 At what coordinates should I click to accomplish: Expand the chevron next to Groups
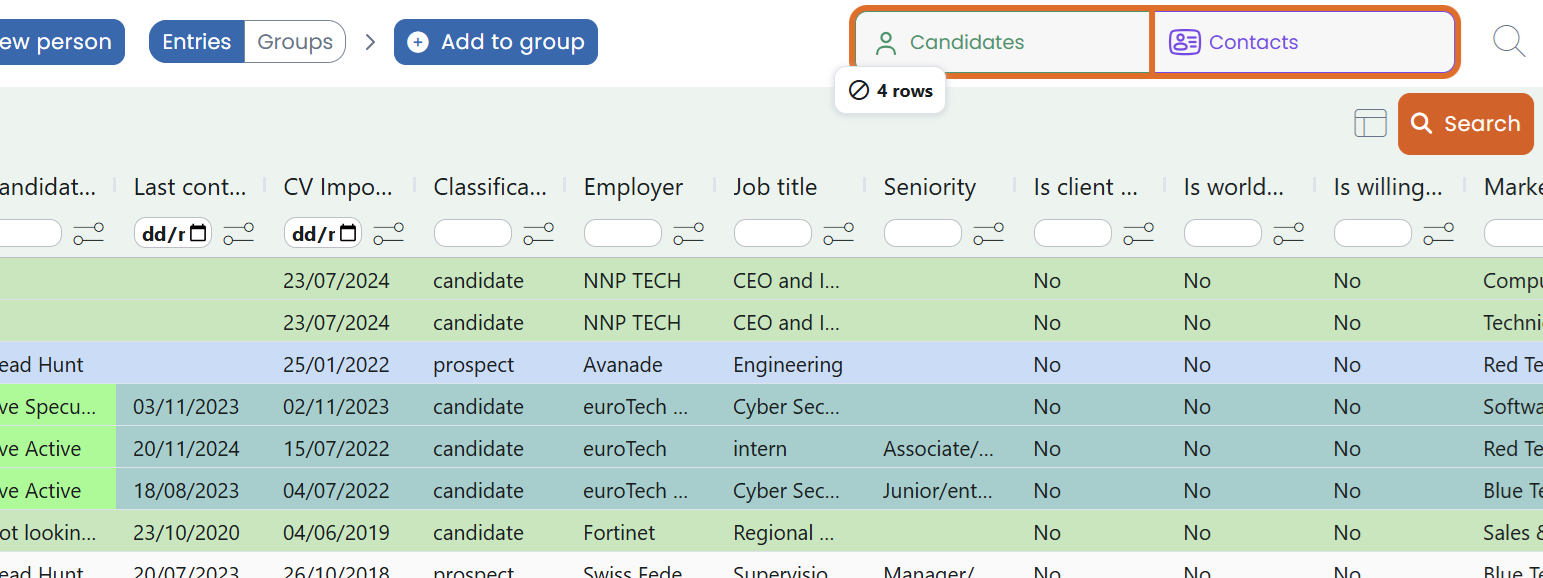click(x=370, y=42)
